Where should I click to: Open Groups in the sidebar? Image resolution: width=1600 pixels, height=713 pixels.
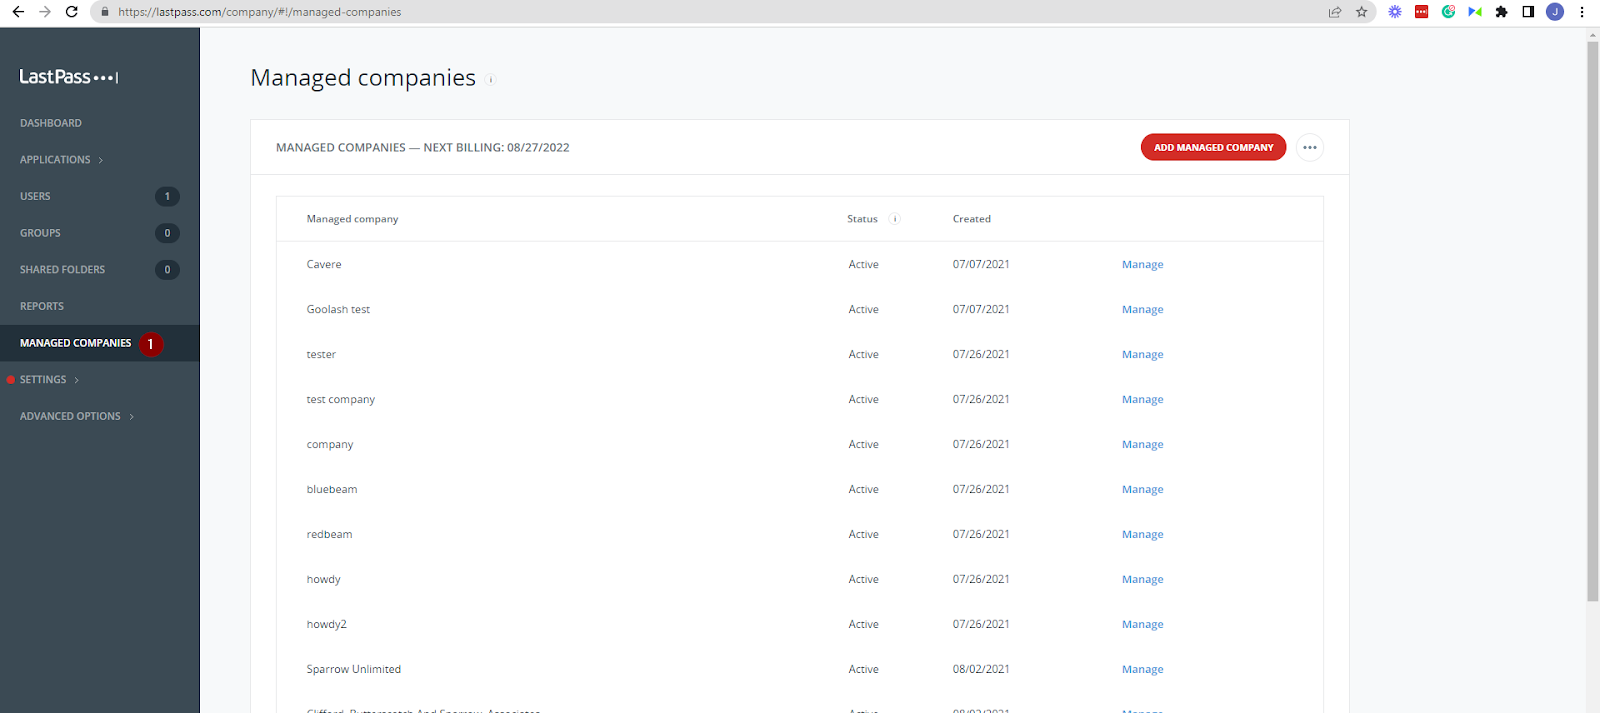click(40, 233)
